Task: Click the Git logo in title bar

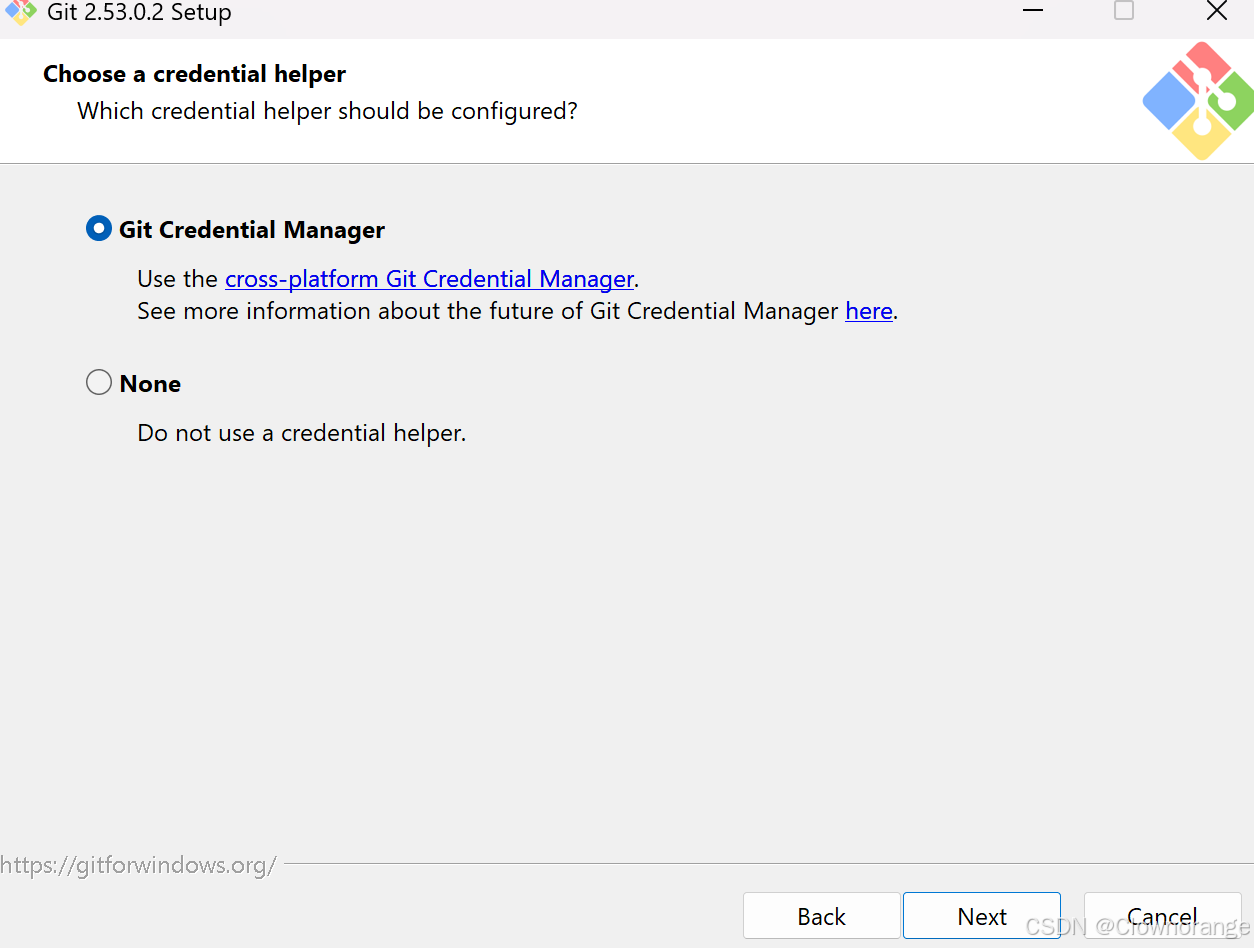Action: (x=21, y=12)
